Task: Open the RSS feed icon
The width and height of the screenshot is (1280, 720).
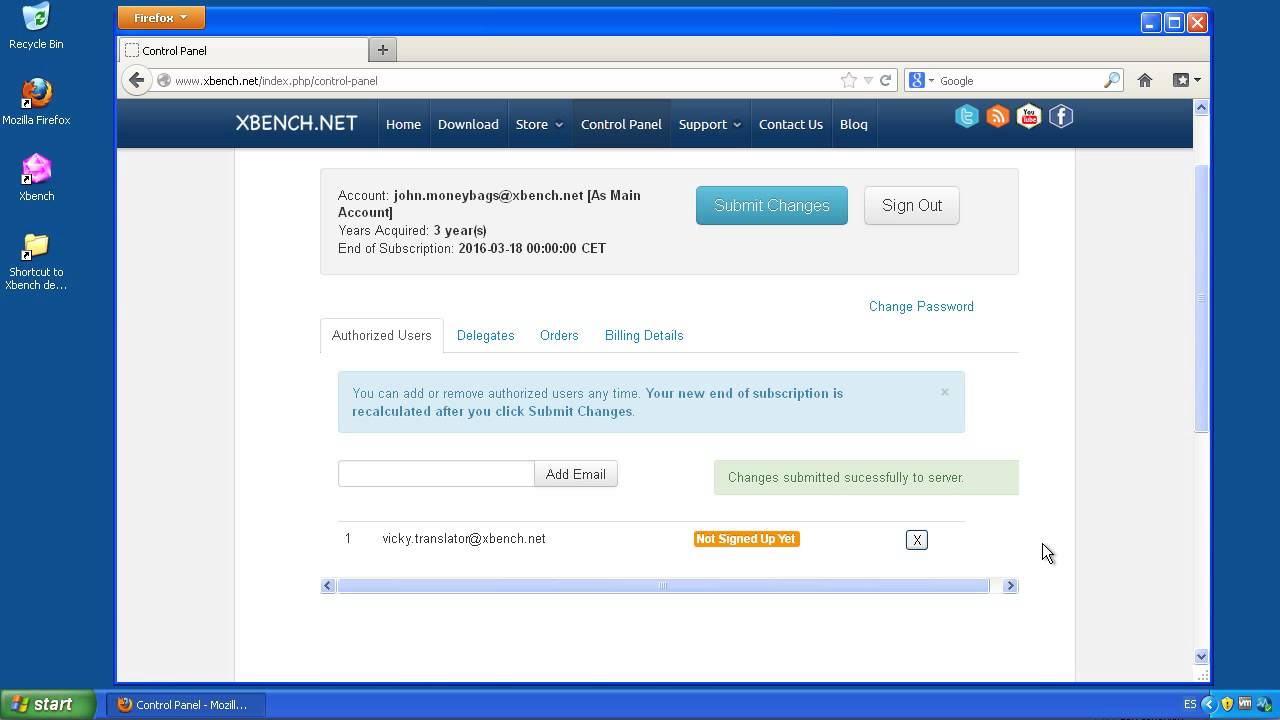Action: [x=998, y=117]
